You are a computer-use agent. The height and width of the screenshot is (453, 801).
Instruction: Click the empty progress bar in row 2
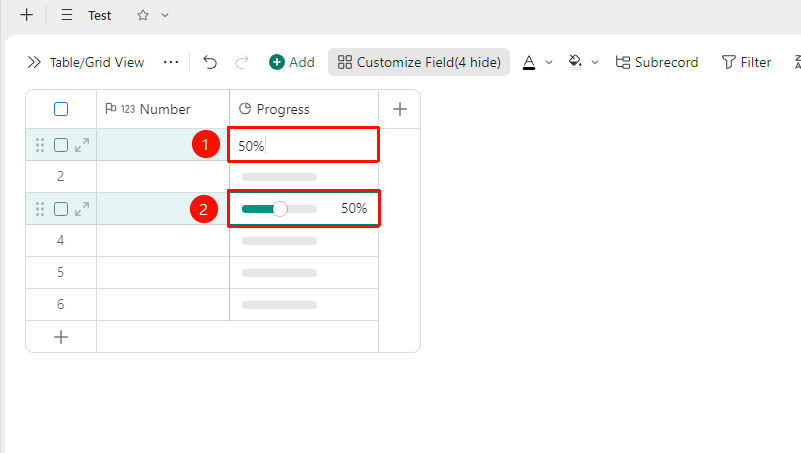[x=279, y=177]
